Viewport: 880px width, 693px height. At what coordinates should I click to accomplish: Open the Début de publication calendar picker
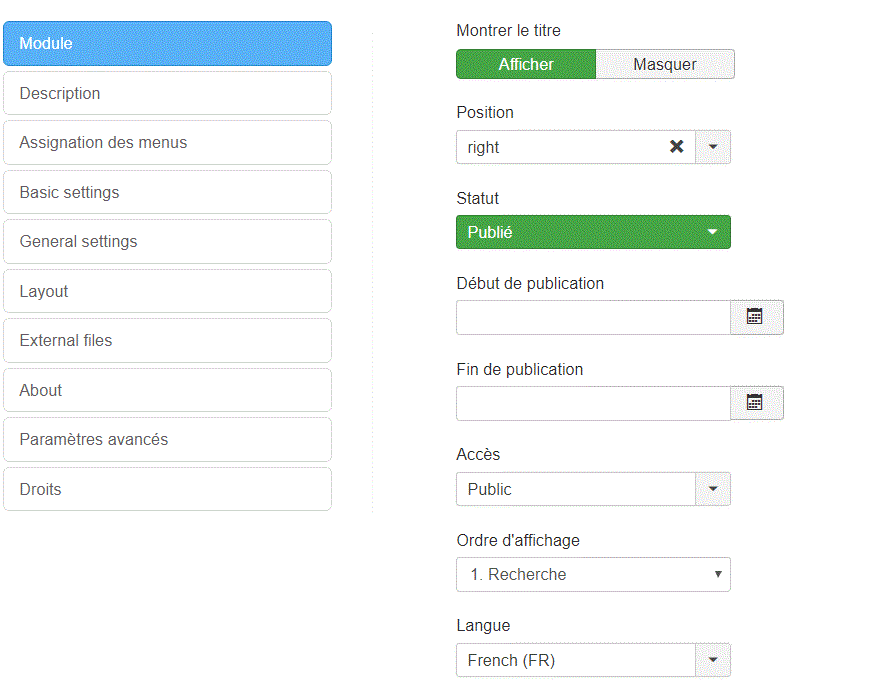[x=756, y=317]
